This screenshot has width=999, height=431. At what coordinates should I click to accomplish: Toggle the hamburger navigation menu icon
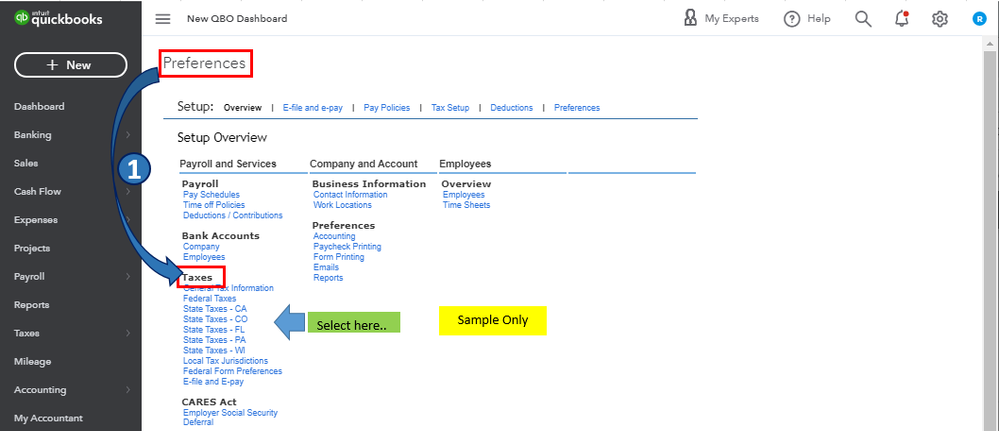coord(163,19)
